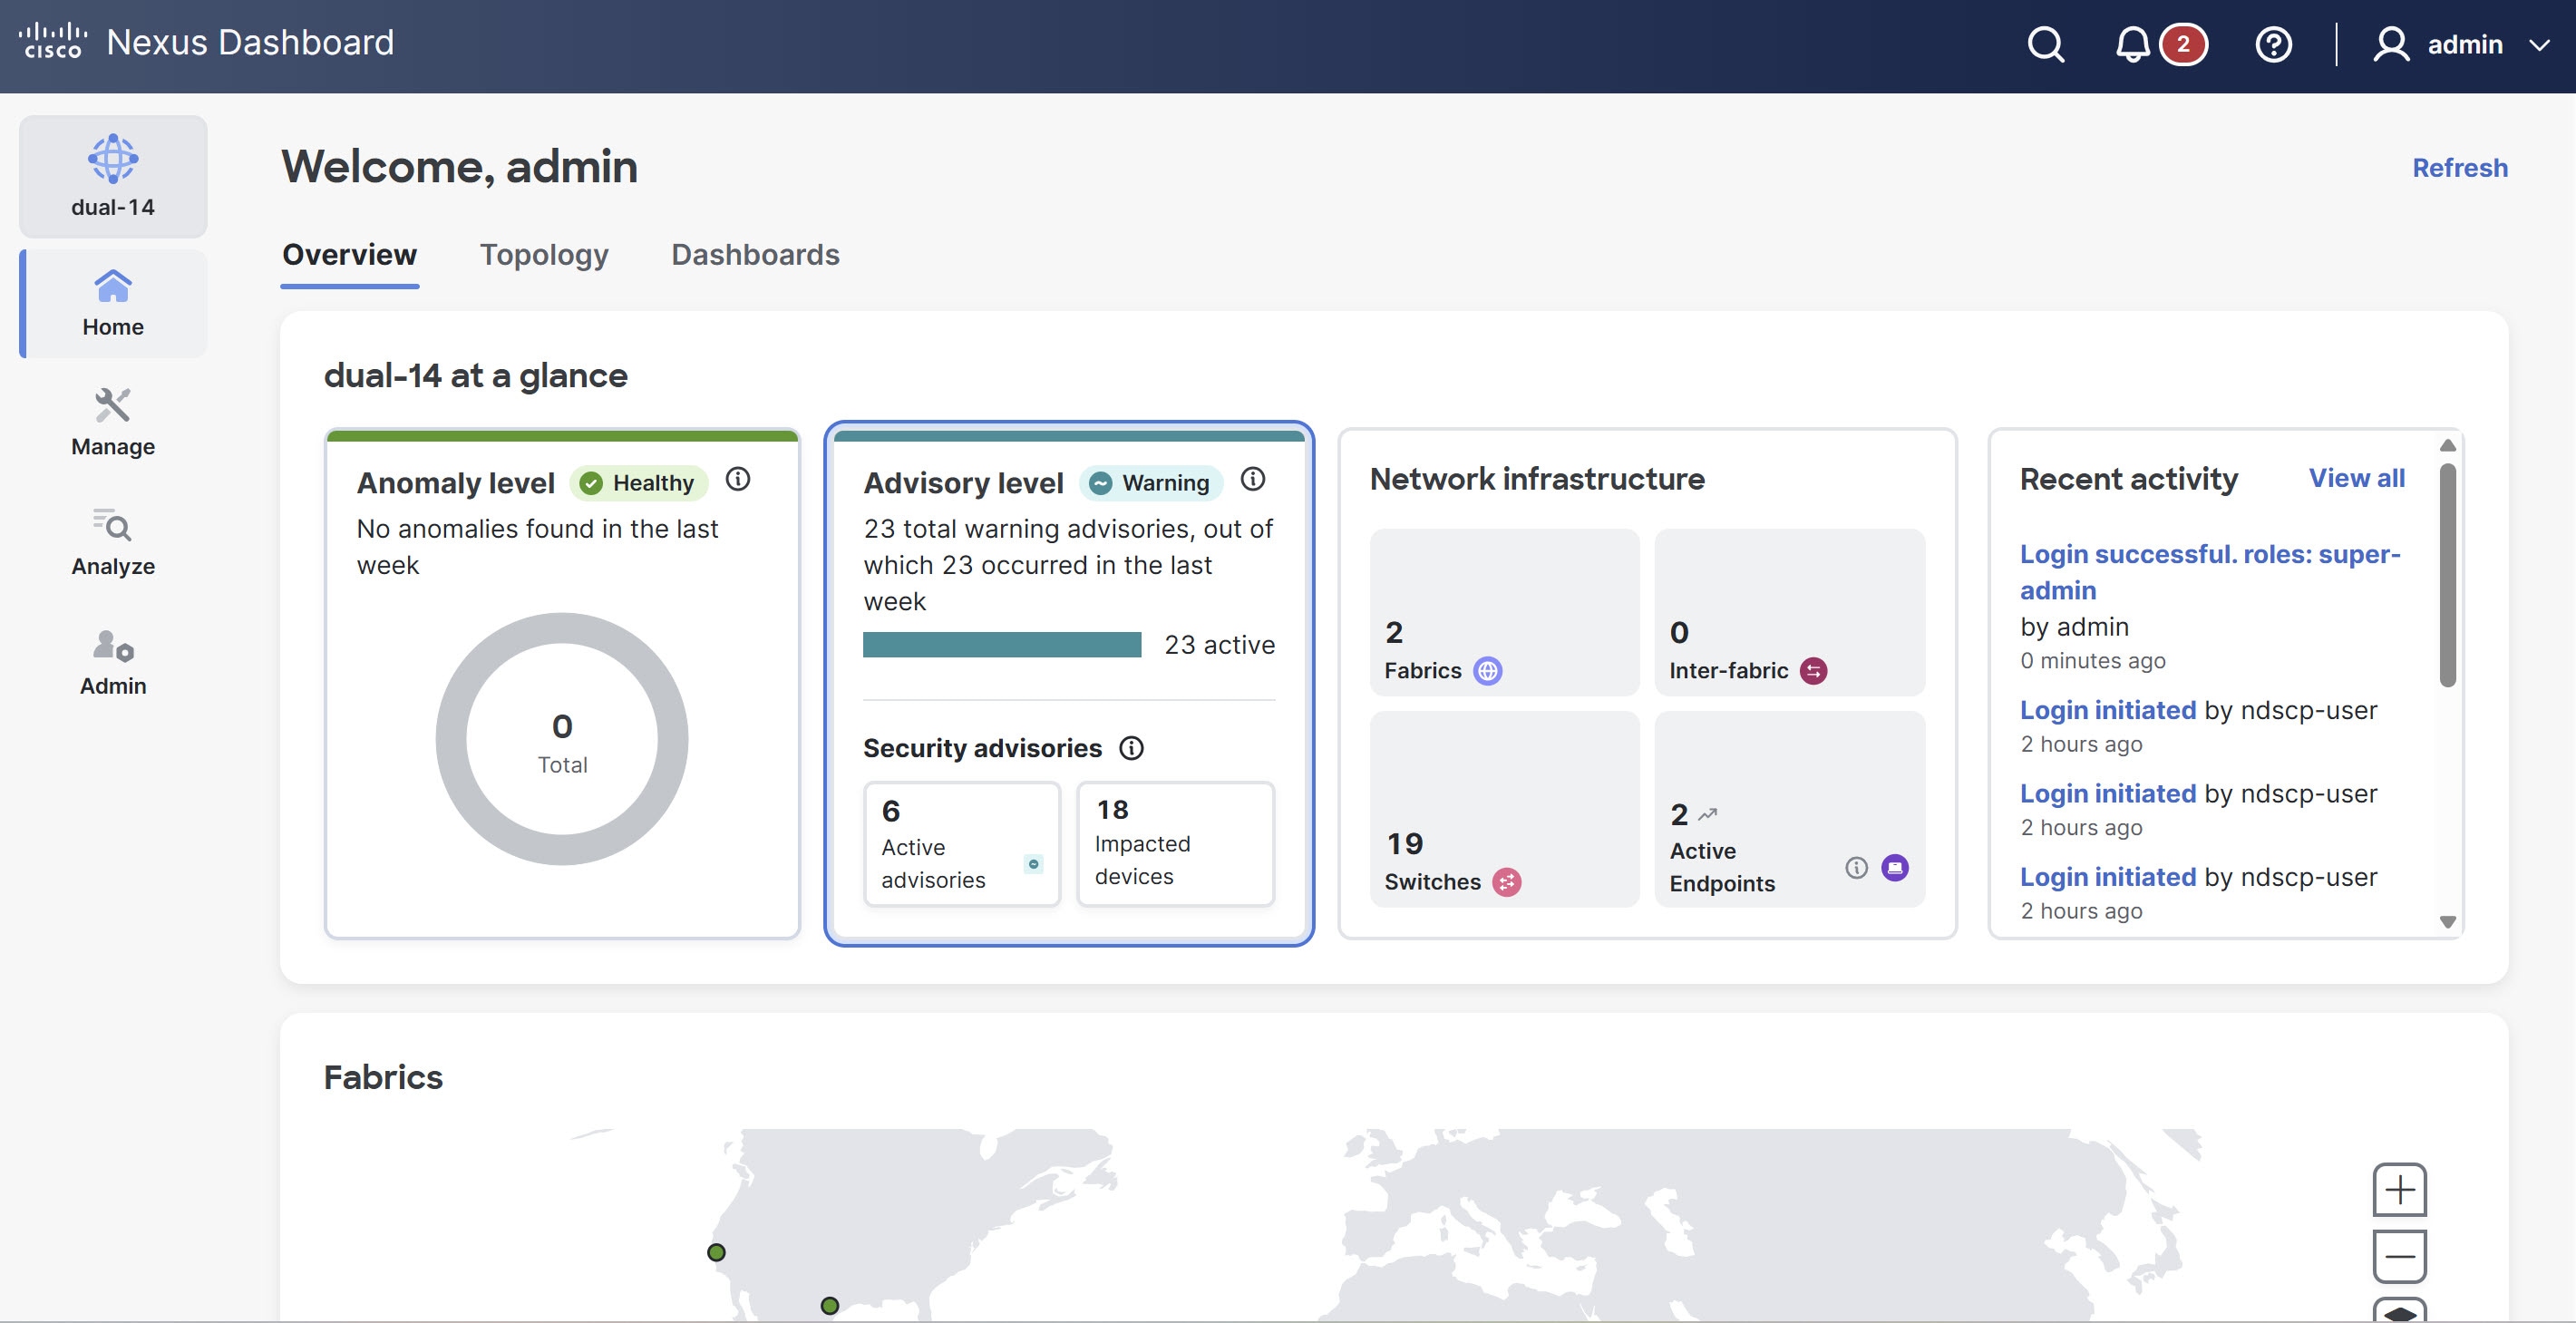Open the search from the top bar
This screenshot has height=1323, width=2576.
coord(2044,44)
